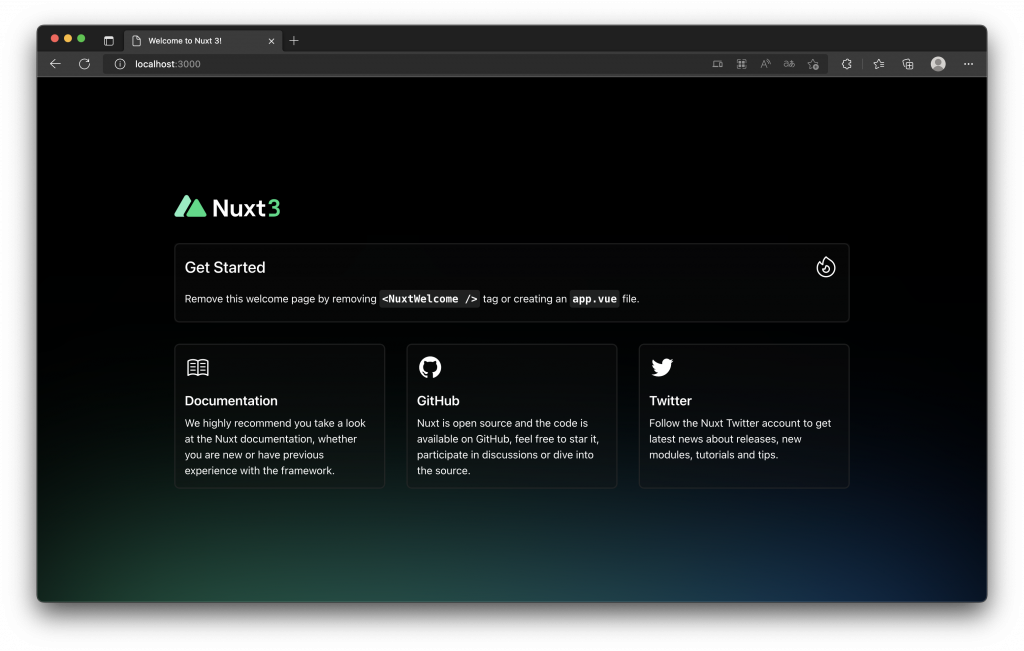Screen dimensions: 1024x651
Task: Click the <NuxtWelcome /> code tag
Action: [430, 299]
